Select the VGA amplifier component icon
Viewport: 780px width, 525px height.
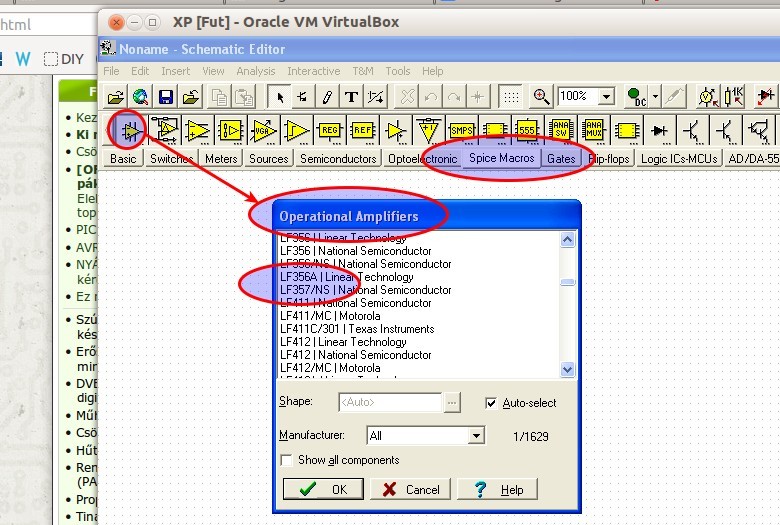pyautogui.click(x=264, y=131)
